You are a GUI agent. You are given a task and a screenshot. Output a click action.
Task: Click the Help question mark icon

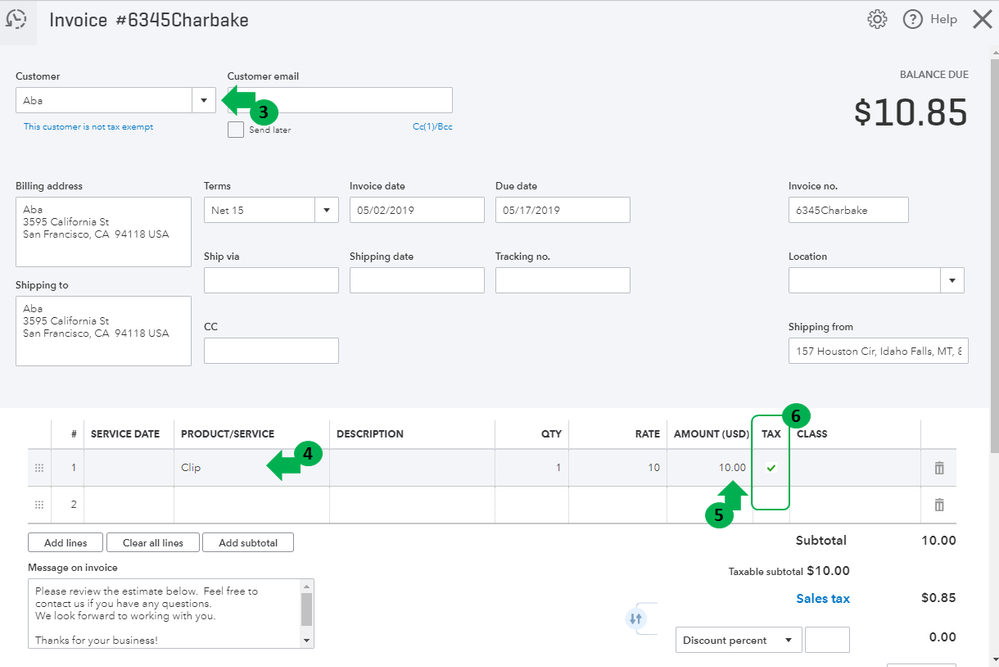[912, 19]
